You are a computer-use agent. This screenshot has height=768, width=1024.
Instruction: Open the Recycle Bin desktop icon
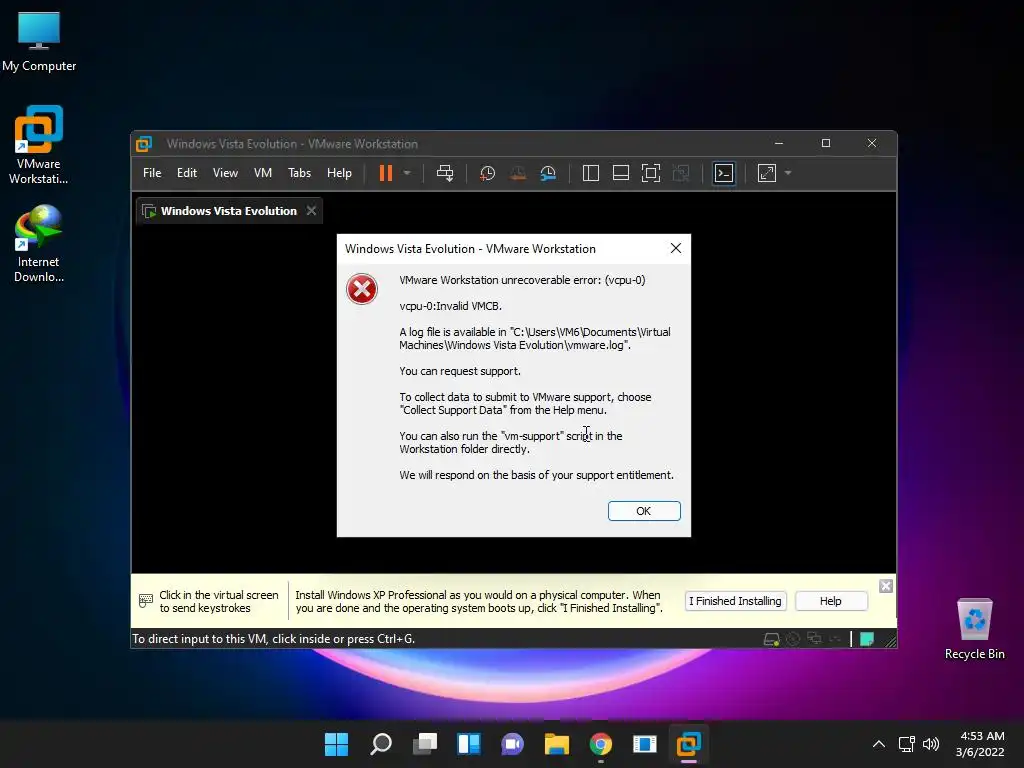point(974,629)
